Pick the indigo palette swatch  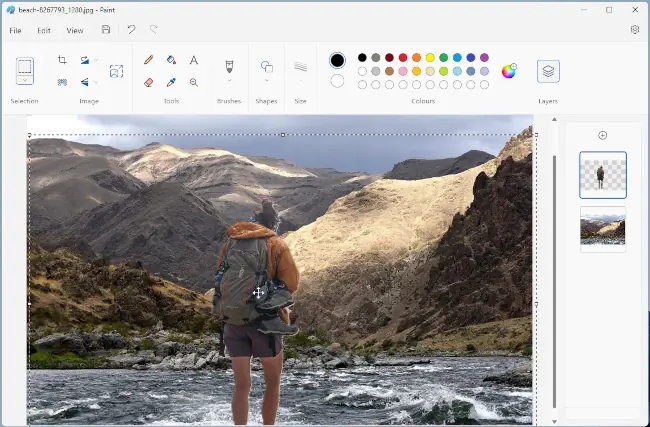point(471,58)
